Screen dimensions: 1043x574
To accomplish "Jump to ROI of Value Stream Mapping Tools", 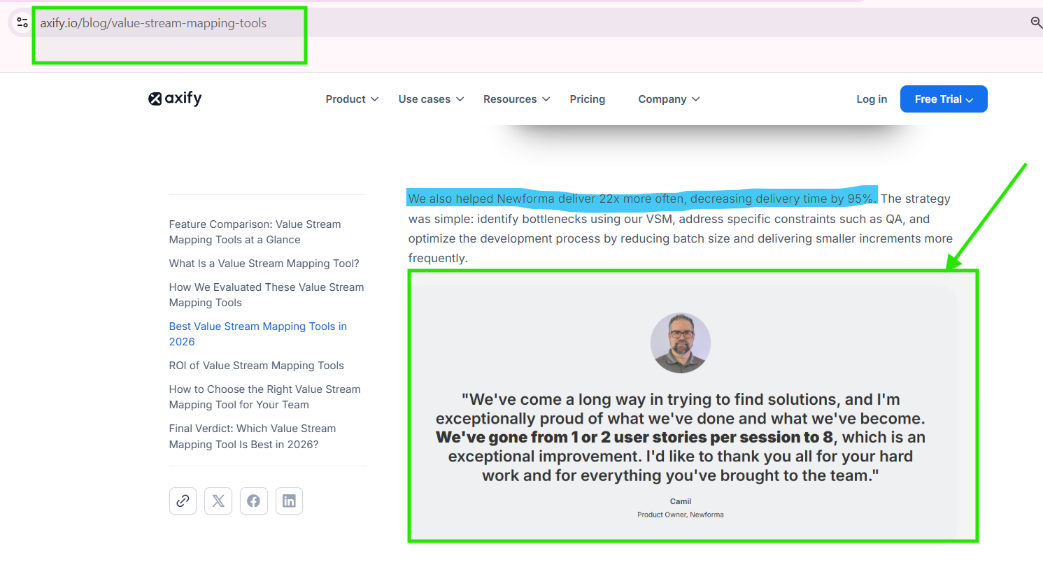I will (x=256, y=365).
